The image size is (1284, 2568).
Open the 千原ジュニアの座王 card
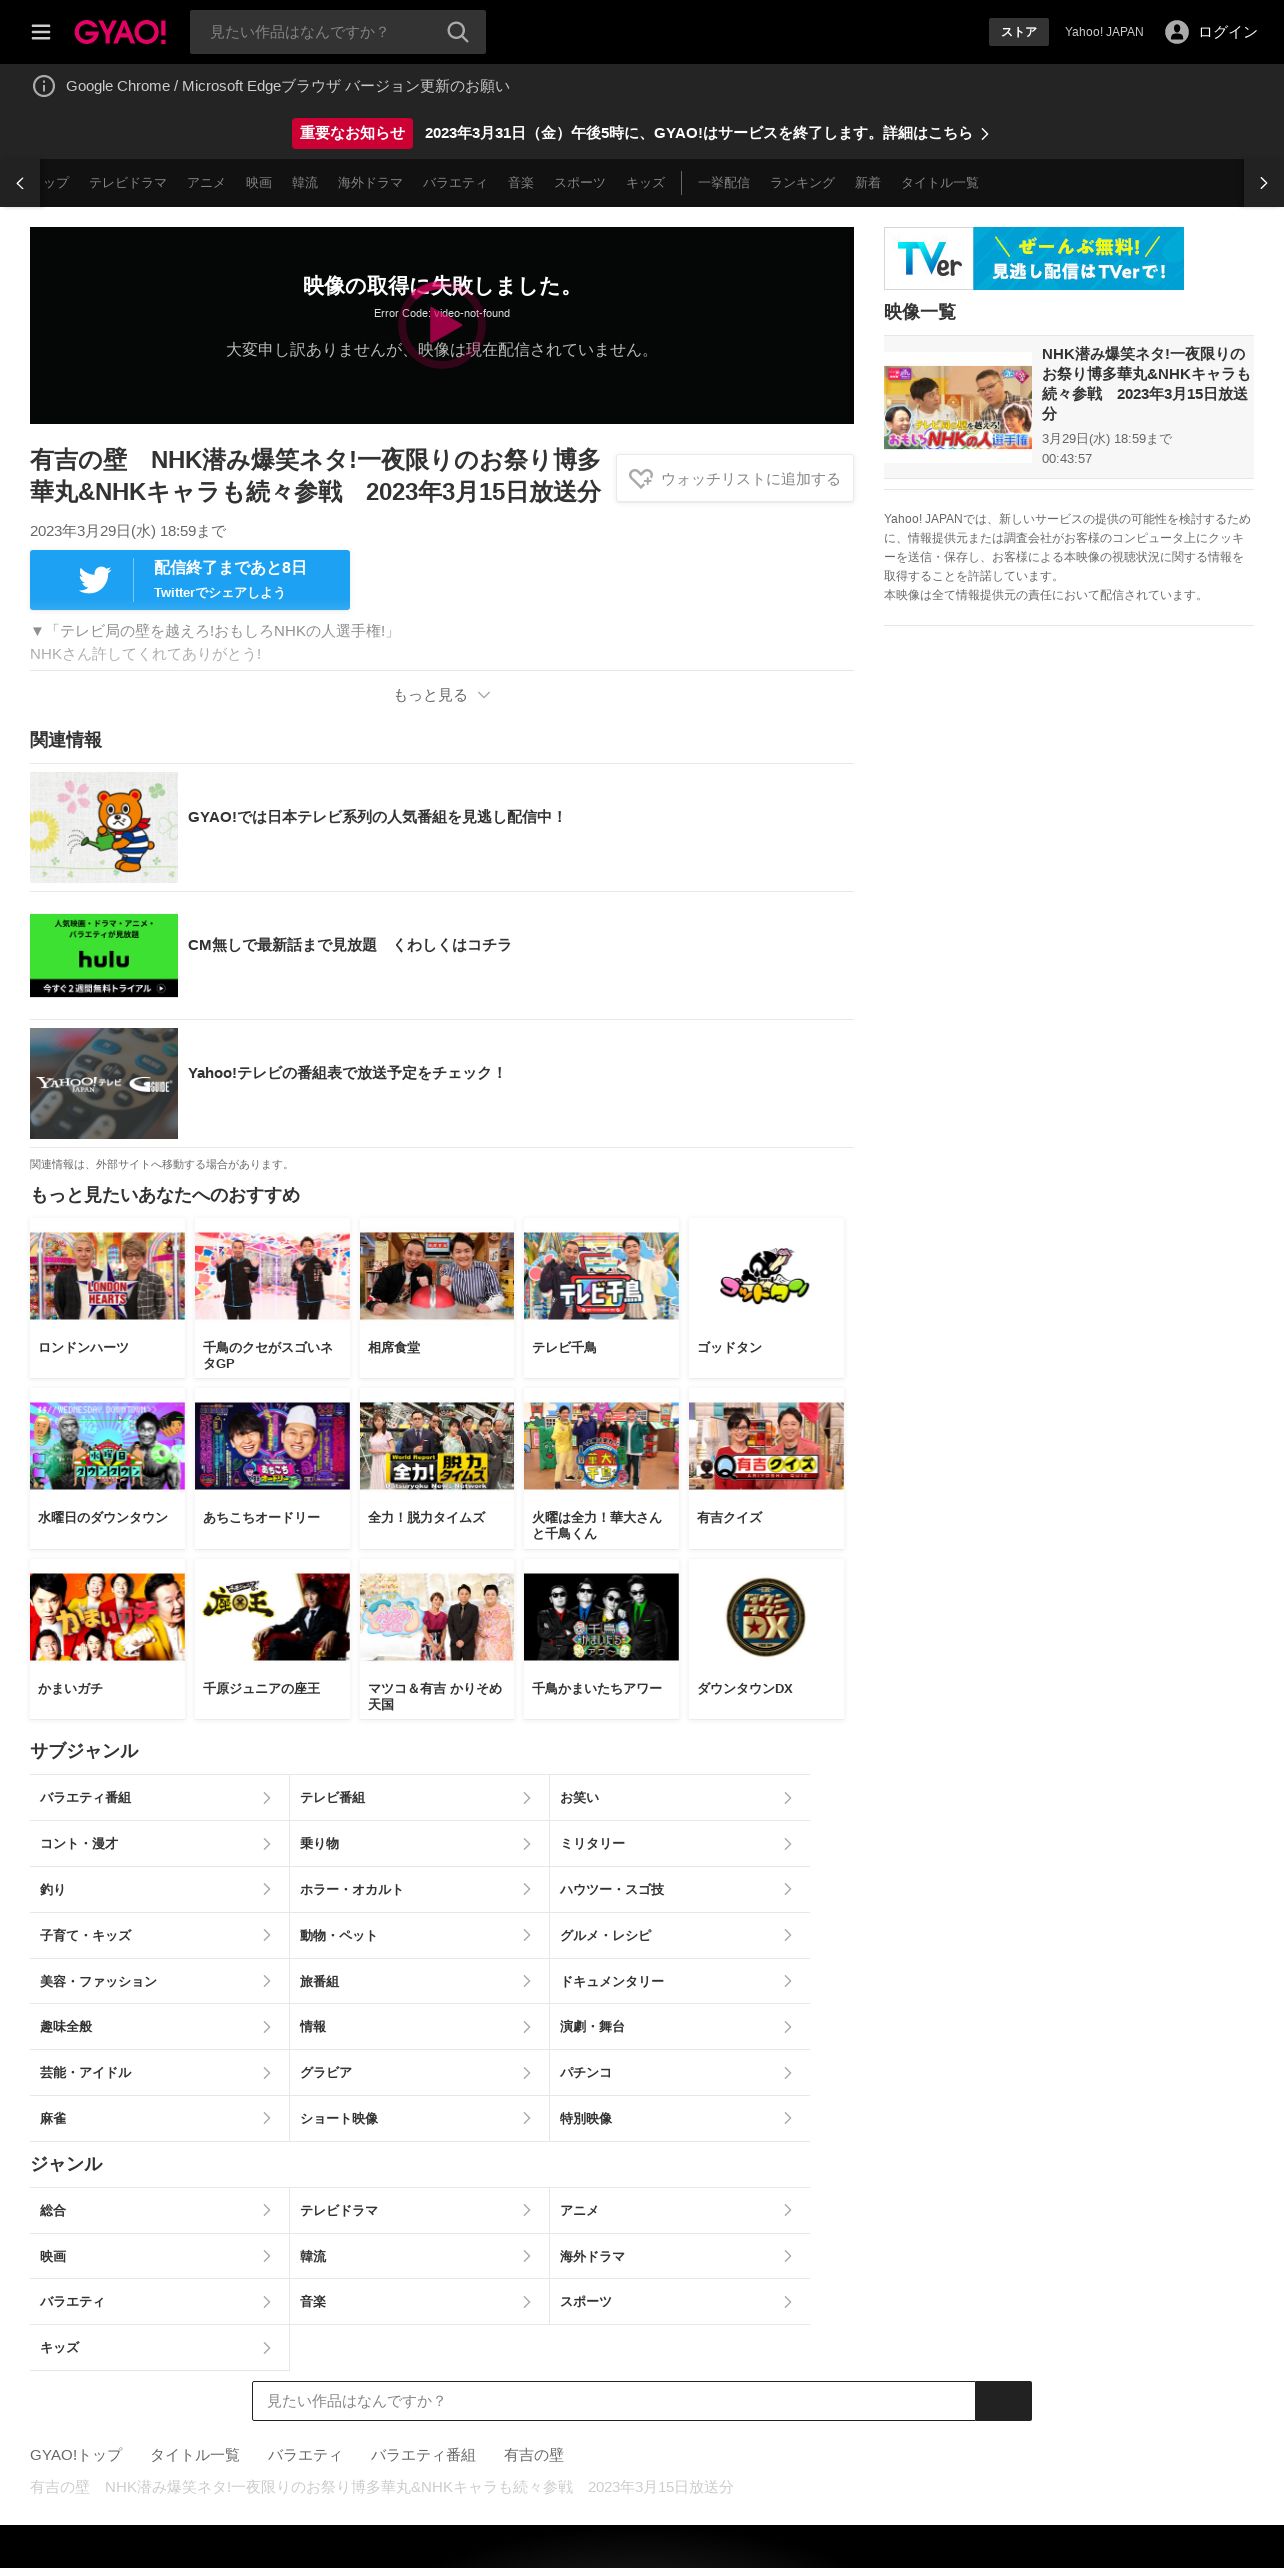click(x=272, y=1640)
